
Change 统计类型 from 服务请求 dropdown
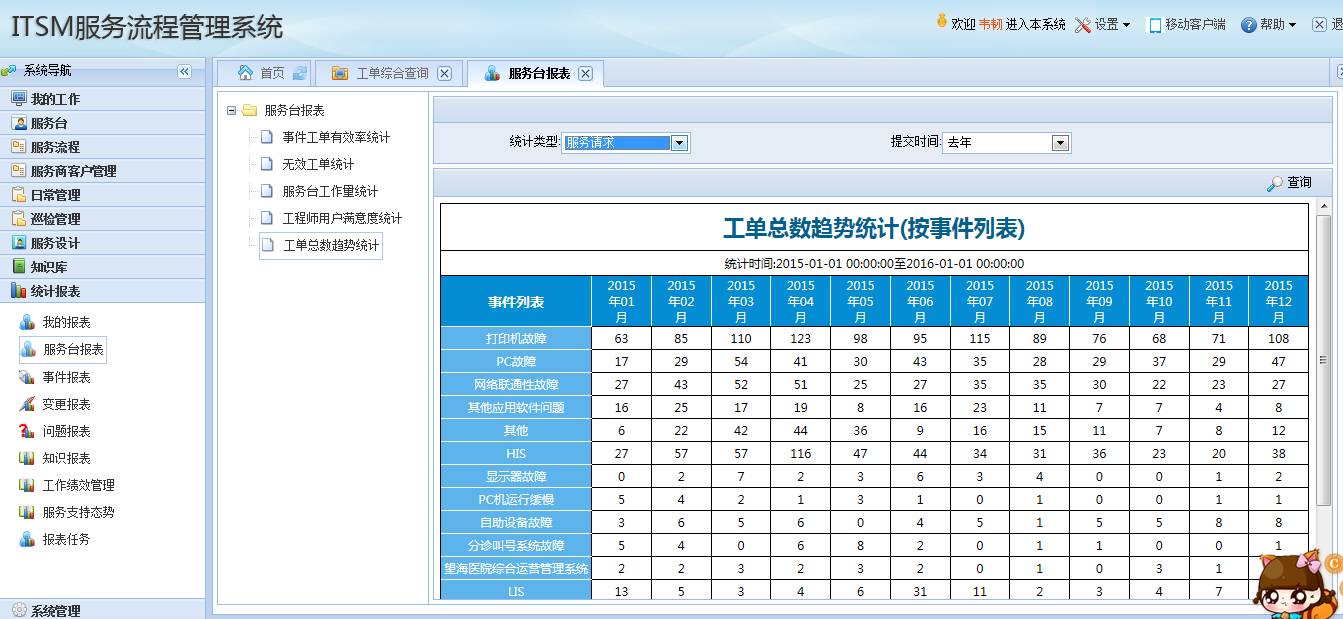680,142
